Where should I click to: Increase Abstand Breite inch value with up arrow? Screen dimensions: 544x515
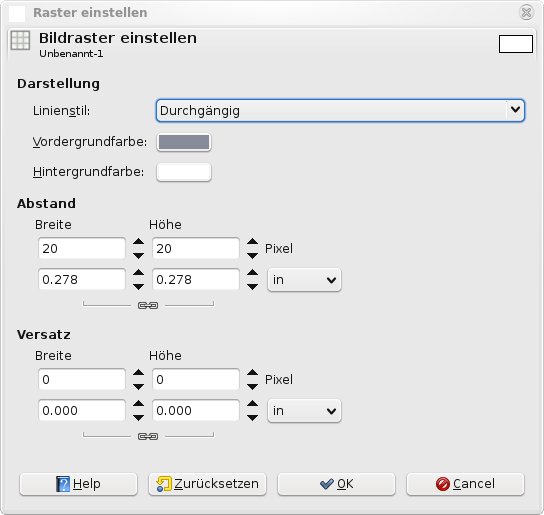click(x=138, y=272)
